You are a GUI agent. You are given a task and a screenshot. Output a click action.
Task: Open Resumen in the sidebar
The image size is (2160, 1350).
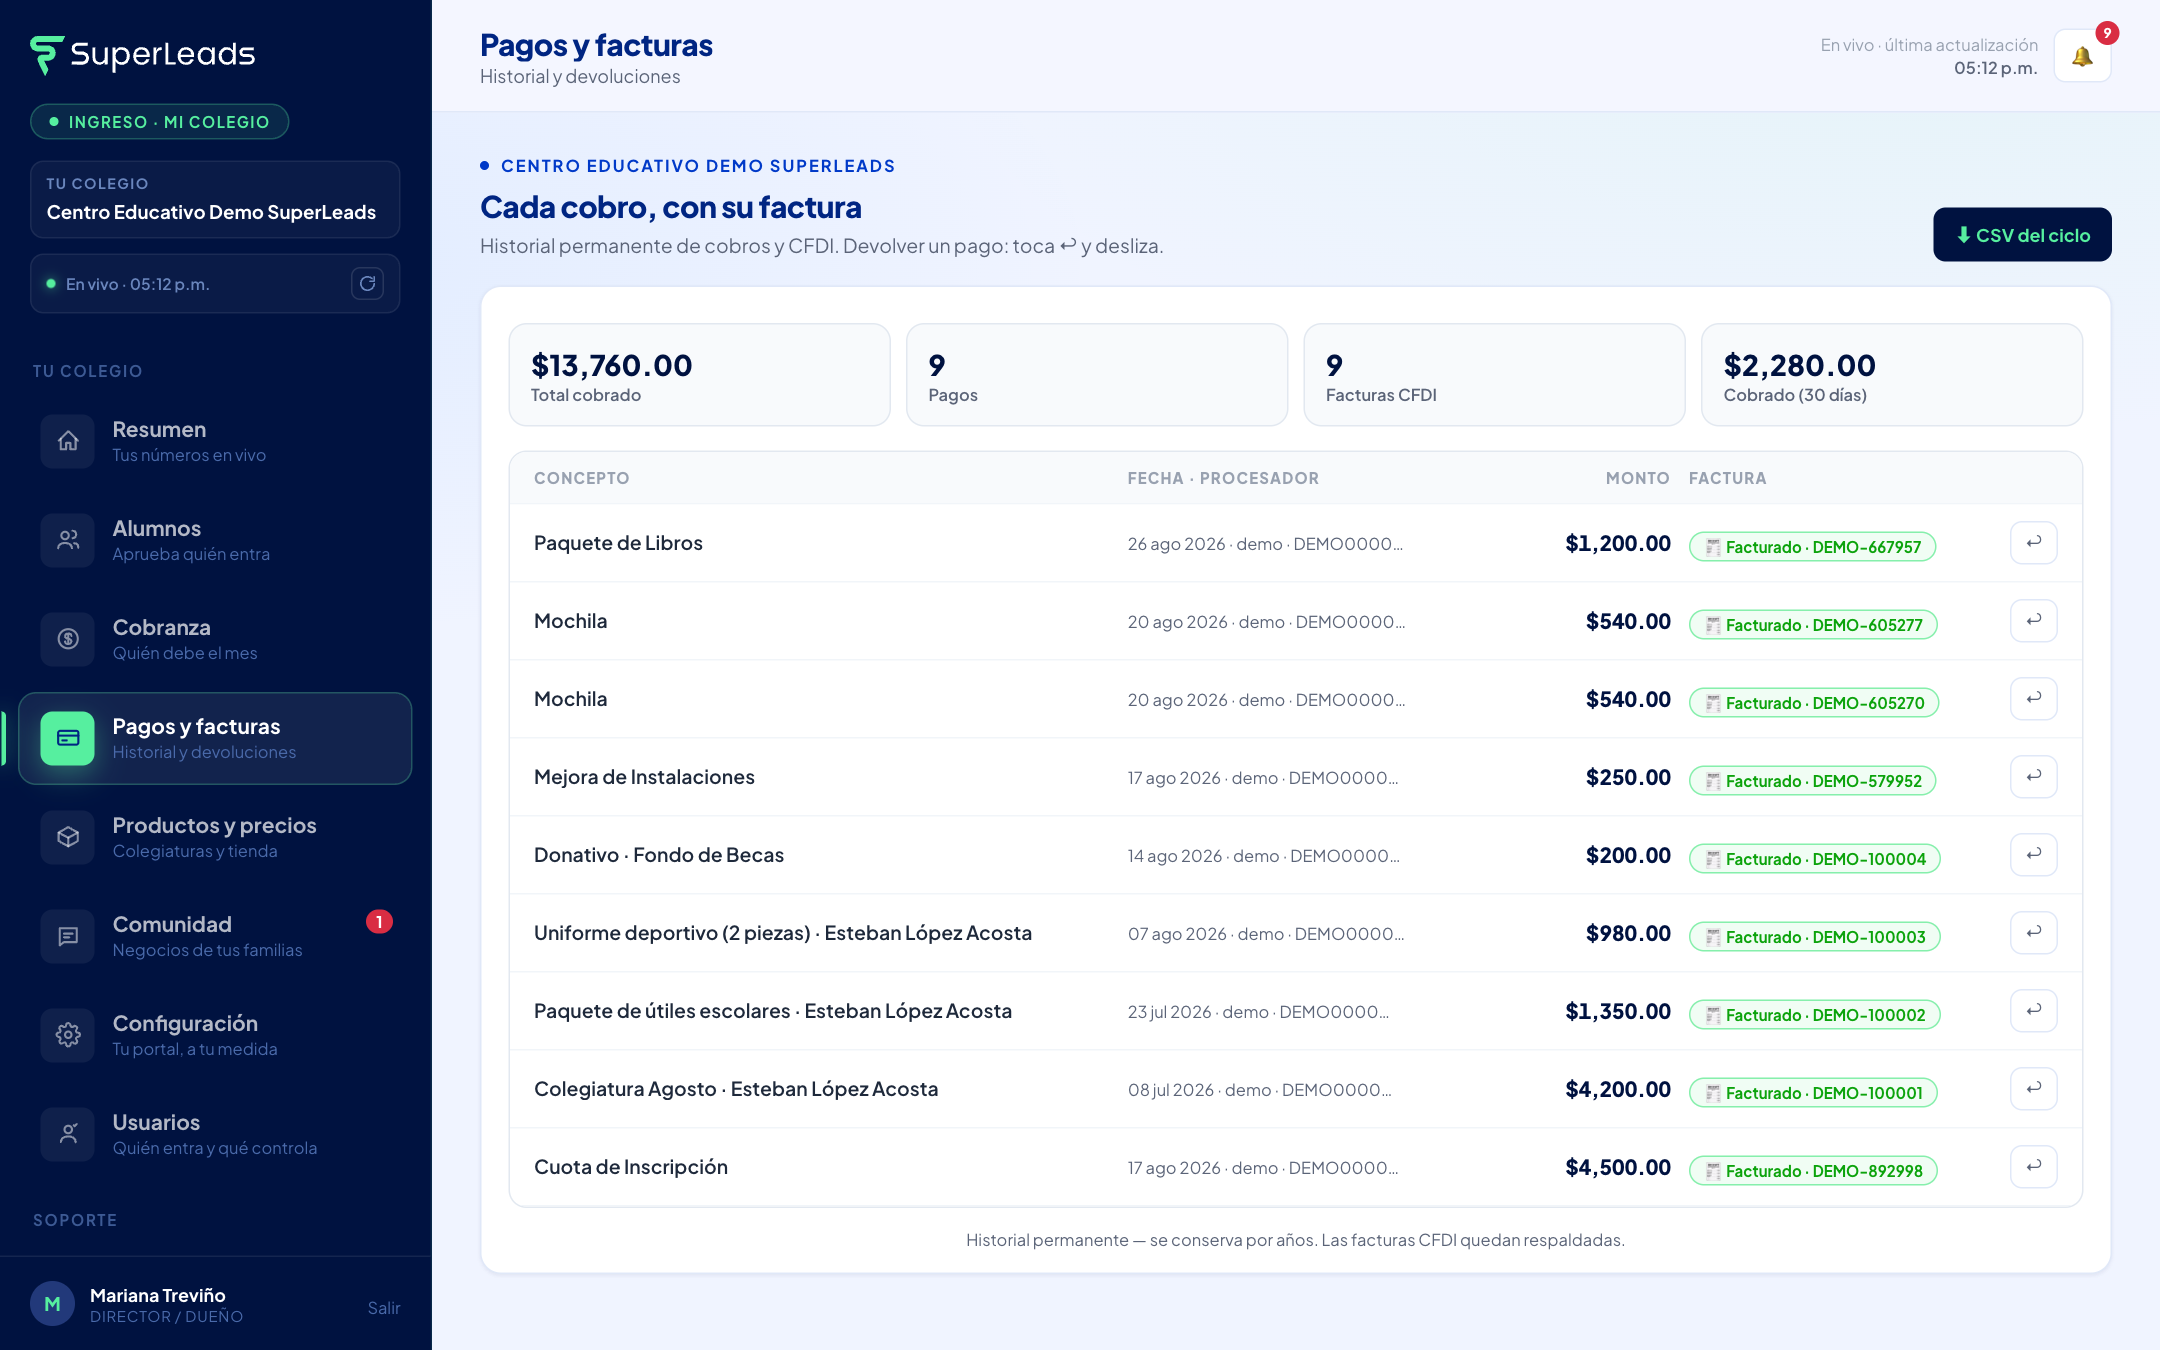click(x=215, y=441)
